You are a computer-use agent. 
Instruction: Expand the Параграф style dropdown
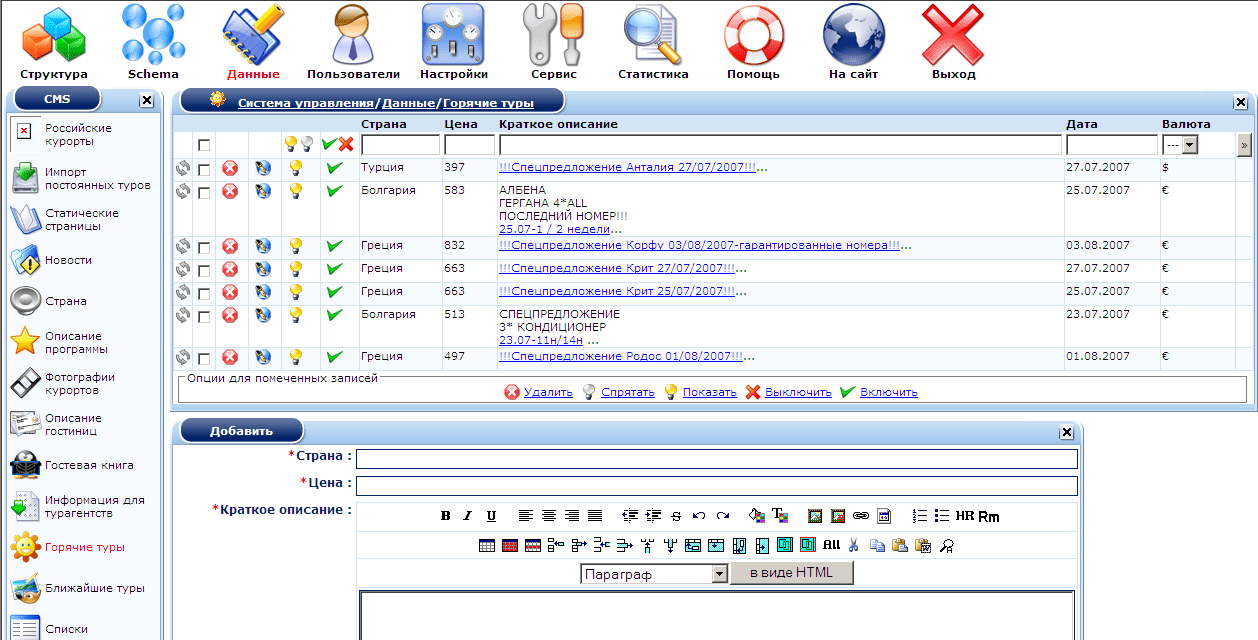coord(719,574)
